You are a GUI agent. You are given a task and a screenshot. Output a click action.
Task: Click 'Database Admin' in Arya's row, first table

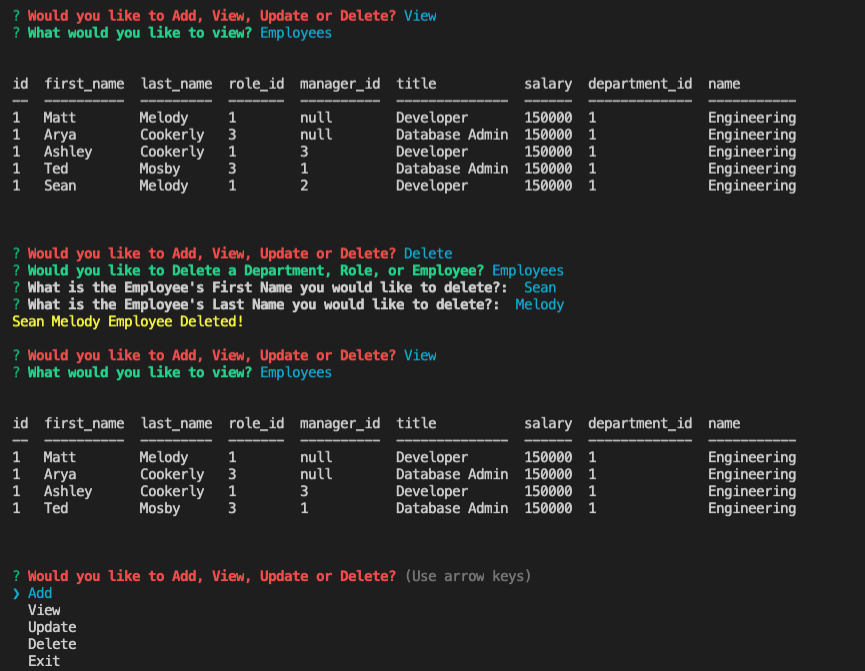pyautogui.click(x=452, y=135)
